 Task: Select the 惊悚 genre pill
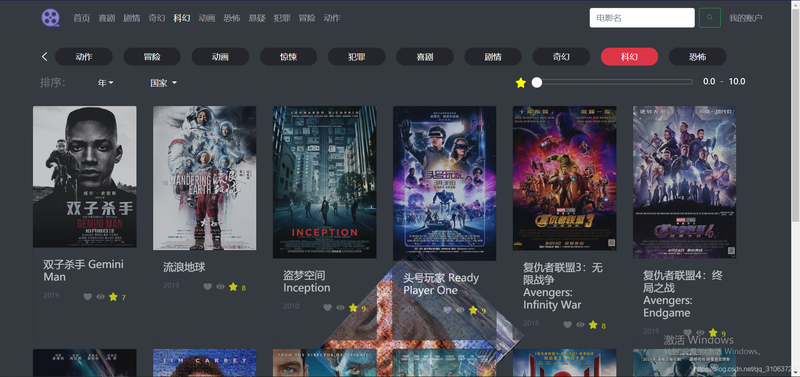click(x=288, y=57)
